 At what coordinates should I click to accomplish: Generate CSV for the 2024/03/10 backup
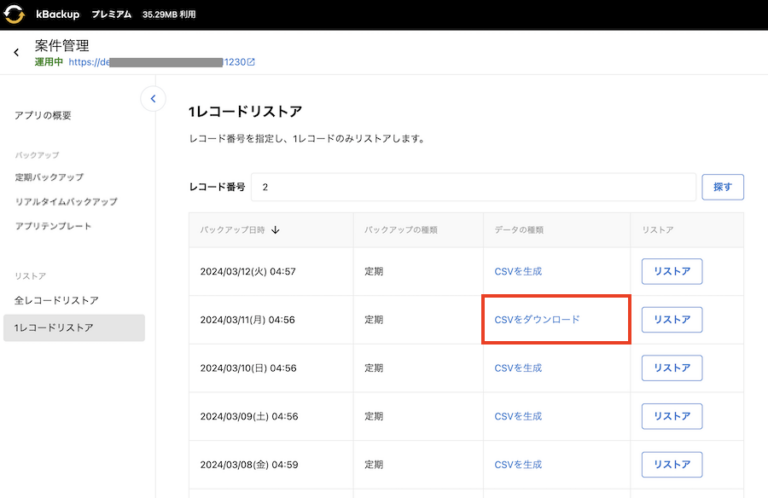click(x=518, y=368)
